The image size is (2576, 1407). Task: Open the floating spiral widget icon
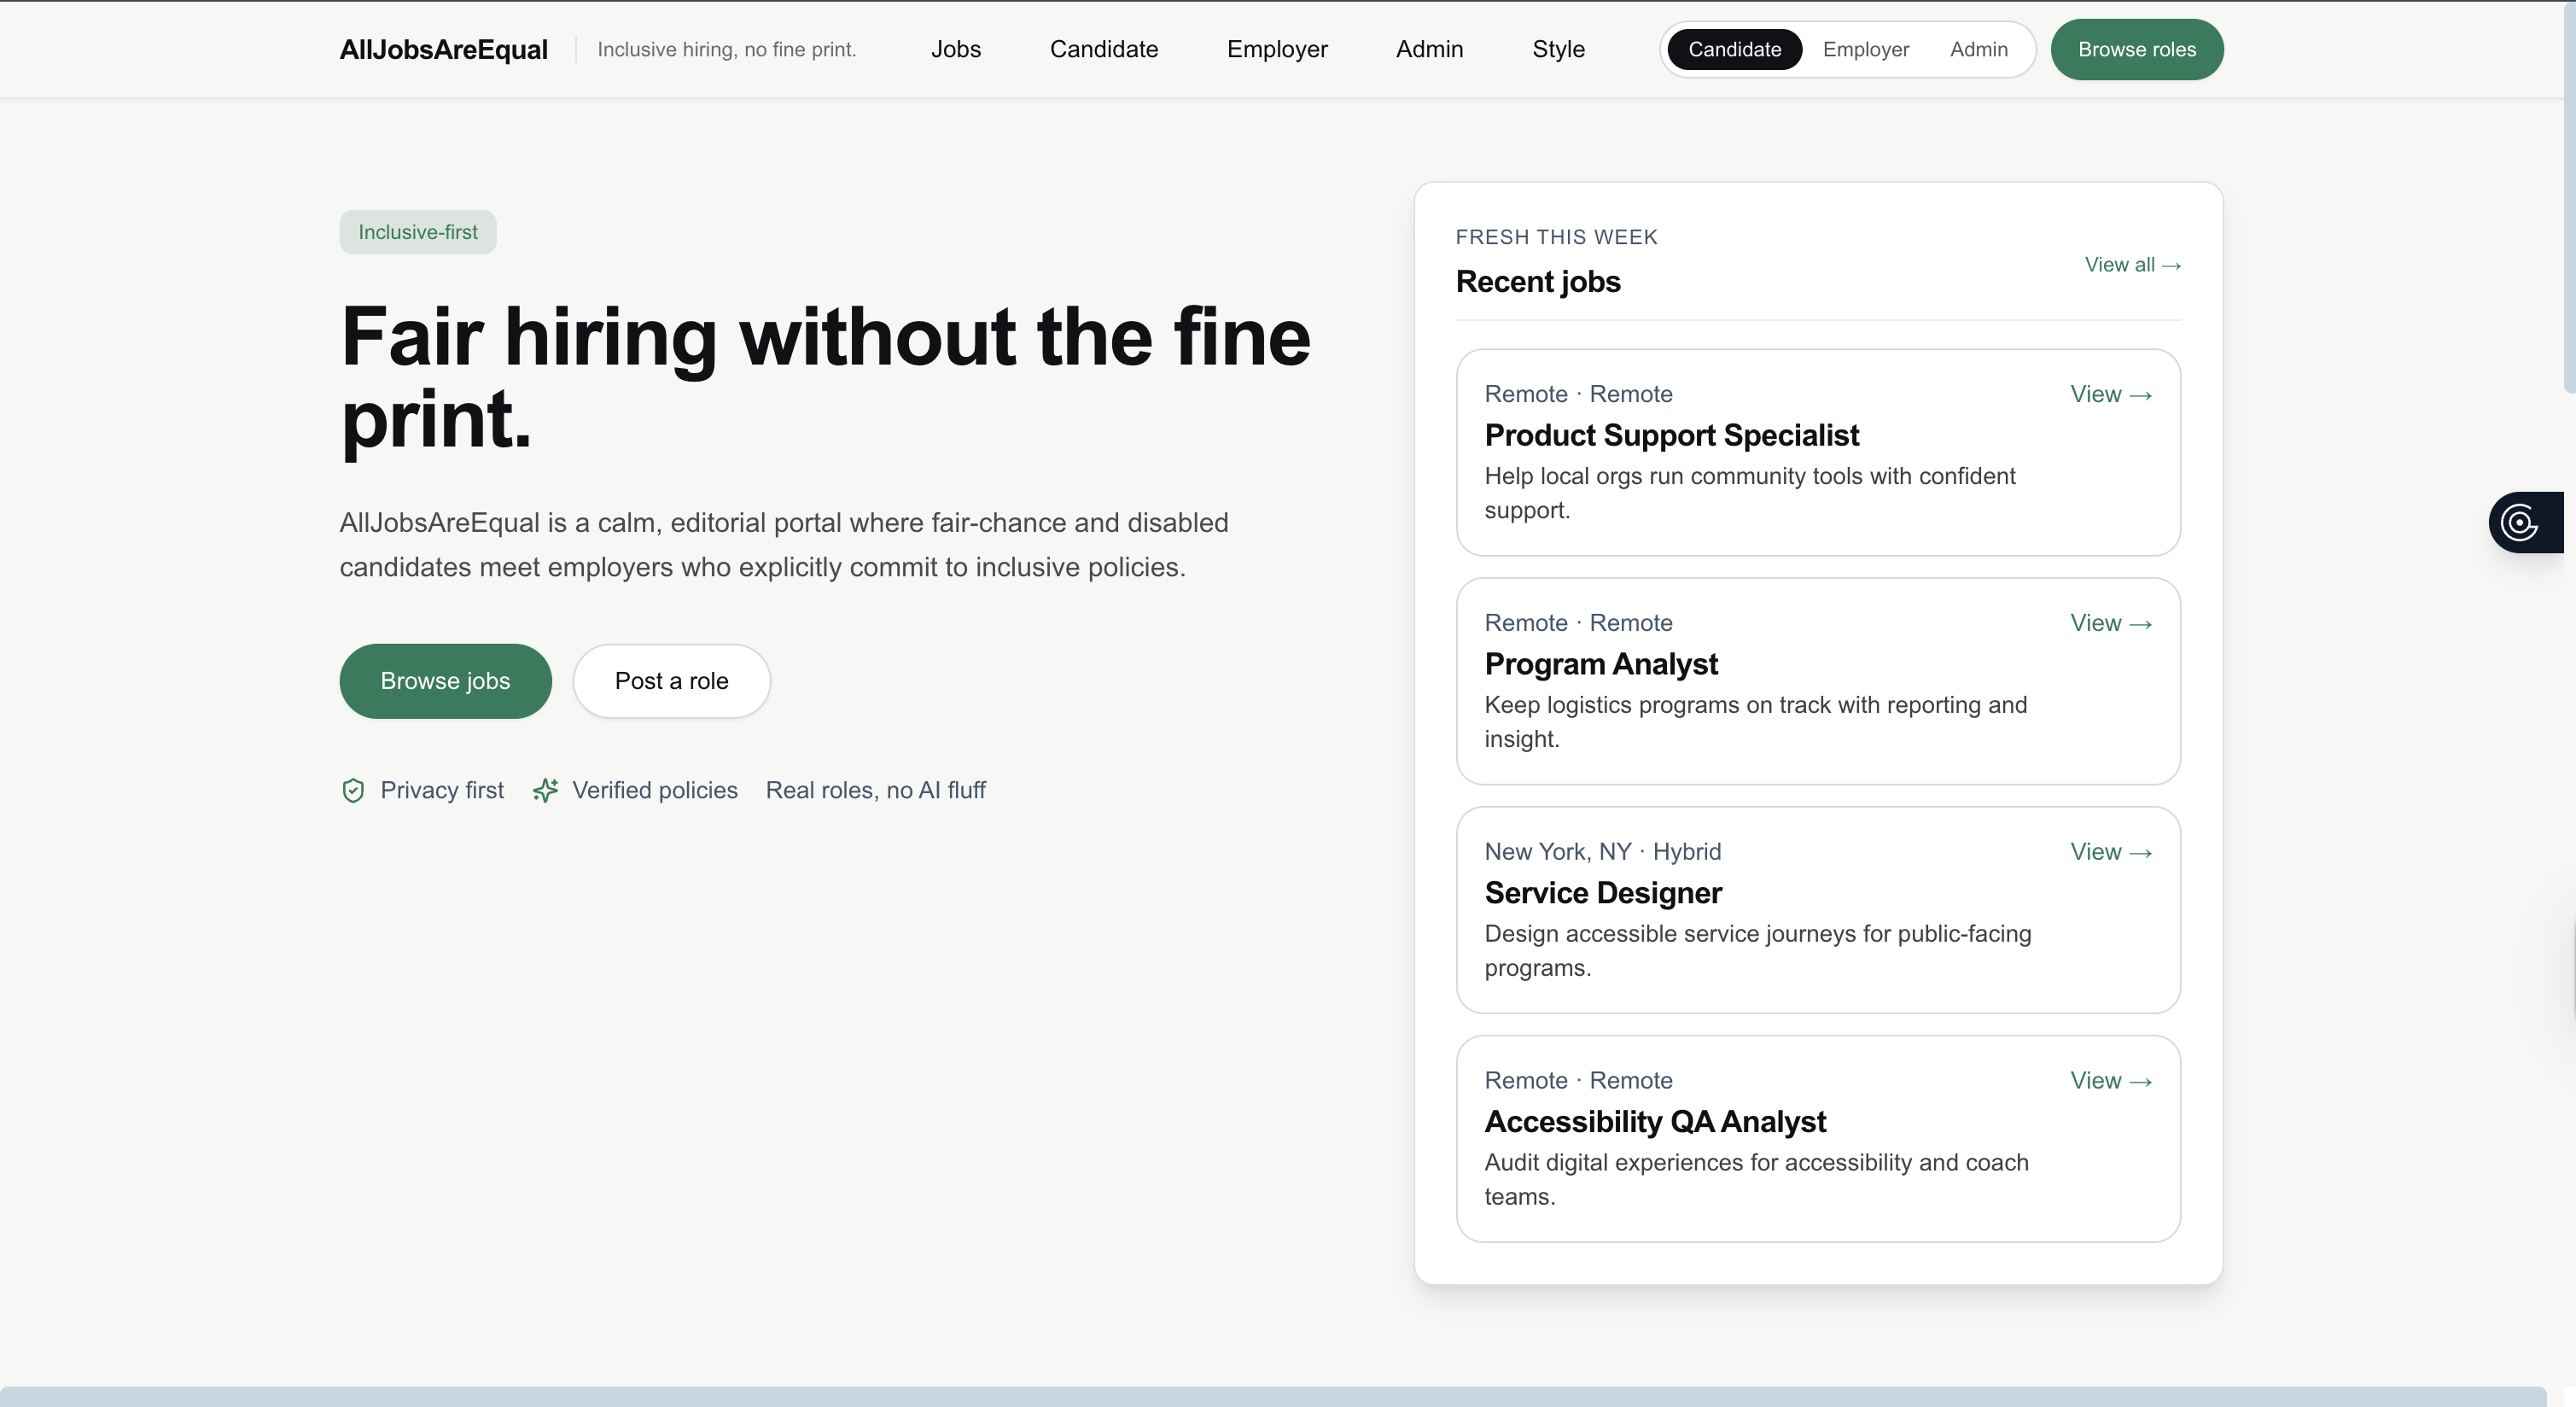[2519, 522]
